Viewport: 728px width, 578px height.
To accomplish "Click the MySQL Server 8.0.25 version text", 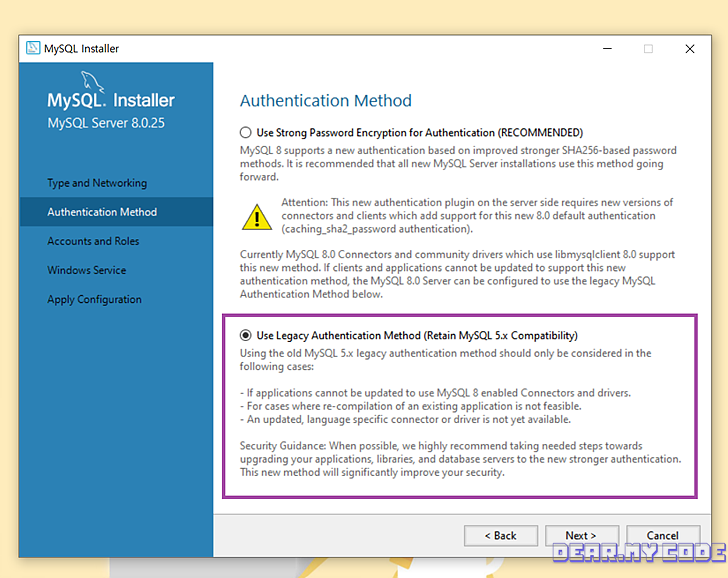I will pos(106,123).
